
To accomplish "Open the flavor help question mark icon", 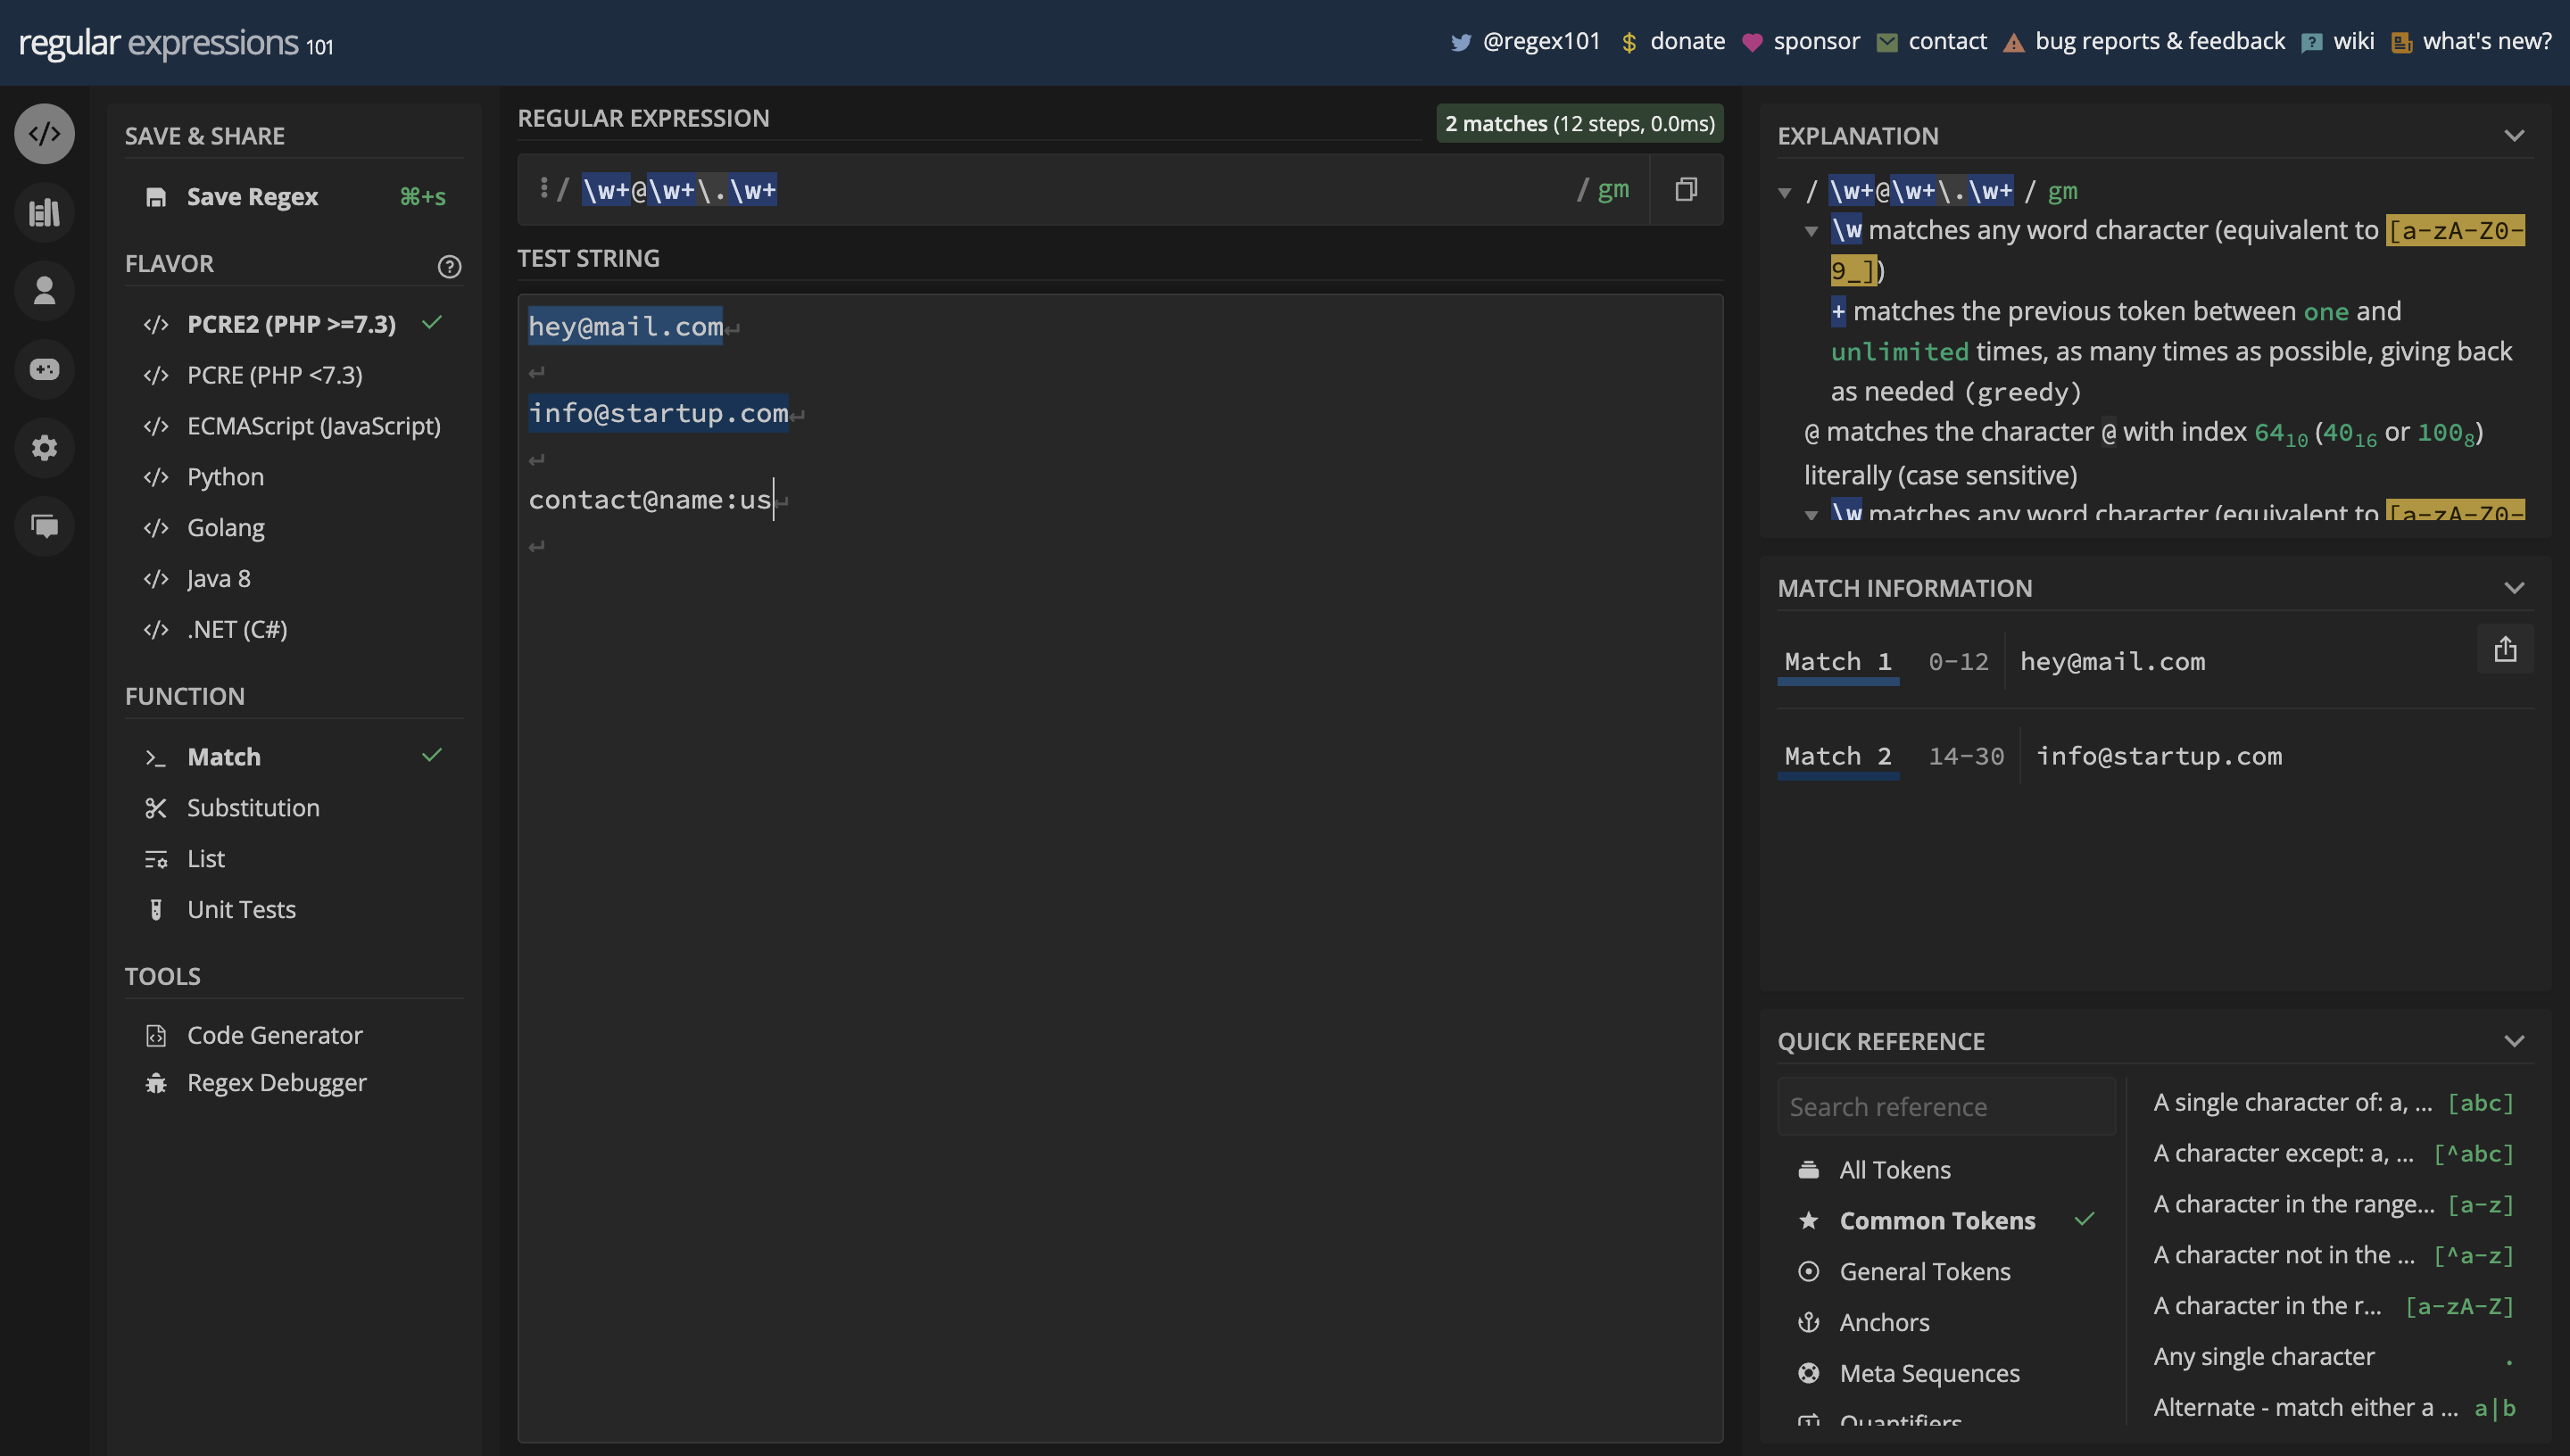I will (x=449, y=266).
